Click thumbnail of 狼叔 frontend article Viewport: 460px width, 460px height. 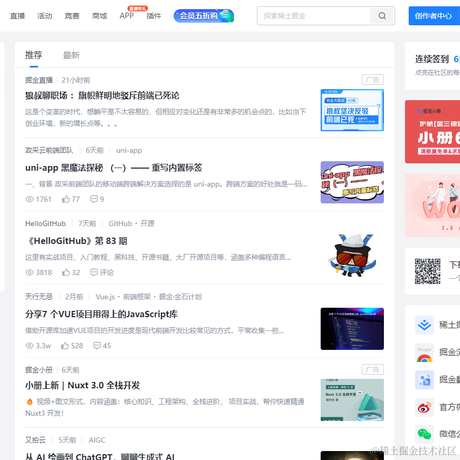(x=352, y=110)
